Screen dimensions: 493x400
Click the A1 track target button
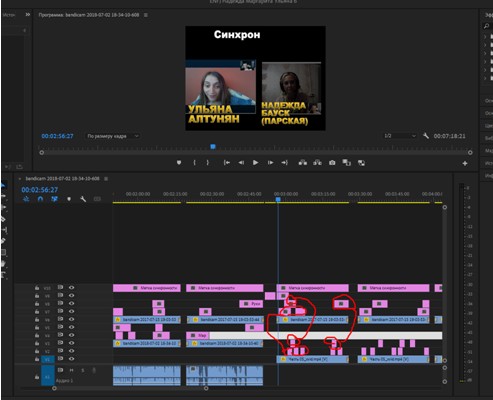47,375
